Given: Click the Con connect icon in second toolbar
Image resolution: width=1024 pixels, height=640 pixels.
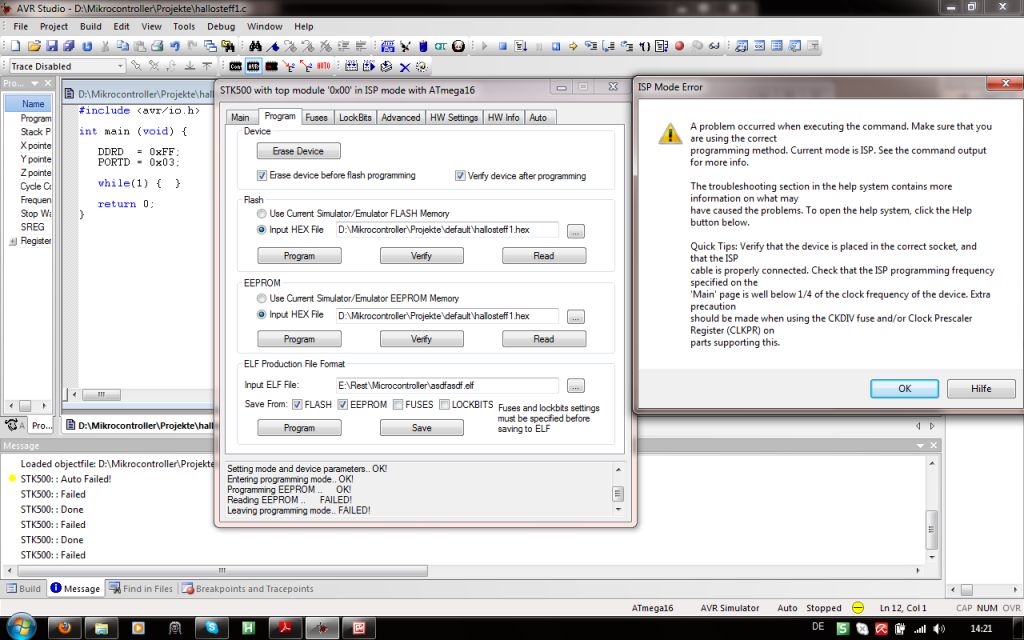Looking at the screenshot, I should (236, 66).
